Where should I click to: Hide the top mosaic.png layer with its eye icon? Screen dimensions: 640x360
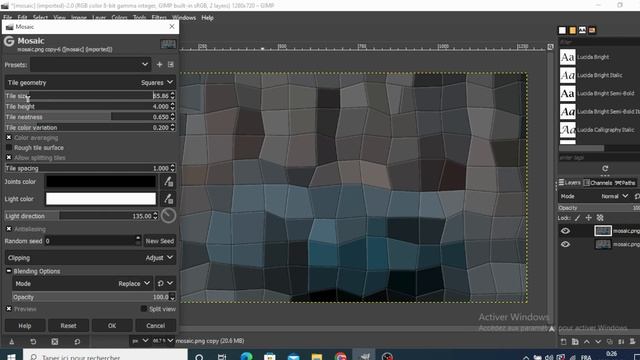coord(565,231)
